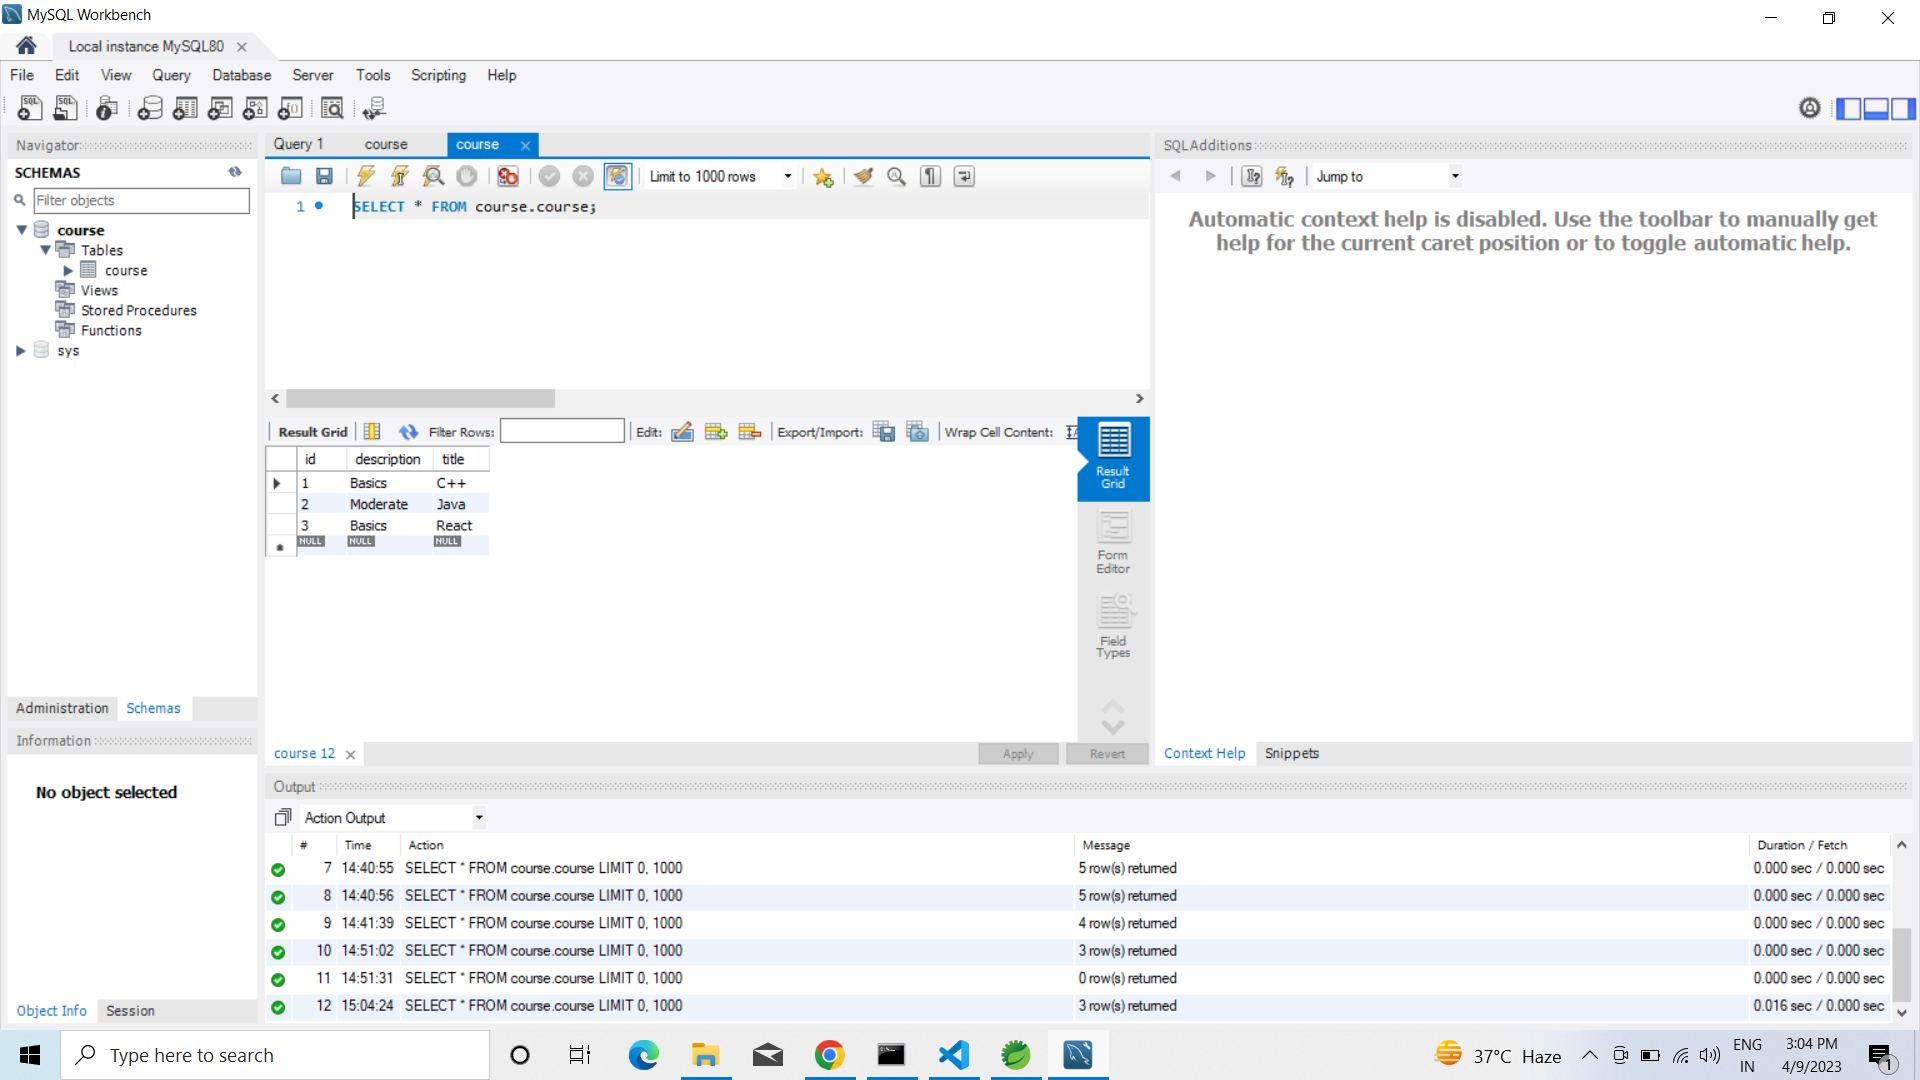Open the Action Output dropdown
This screenshot has width=1920, height=1080.
tap(479, 818)
